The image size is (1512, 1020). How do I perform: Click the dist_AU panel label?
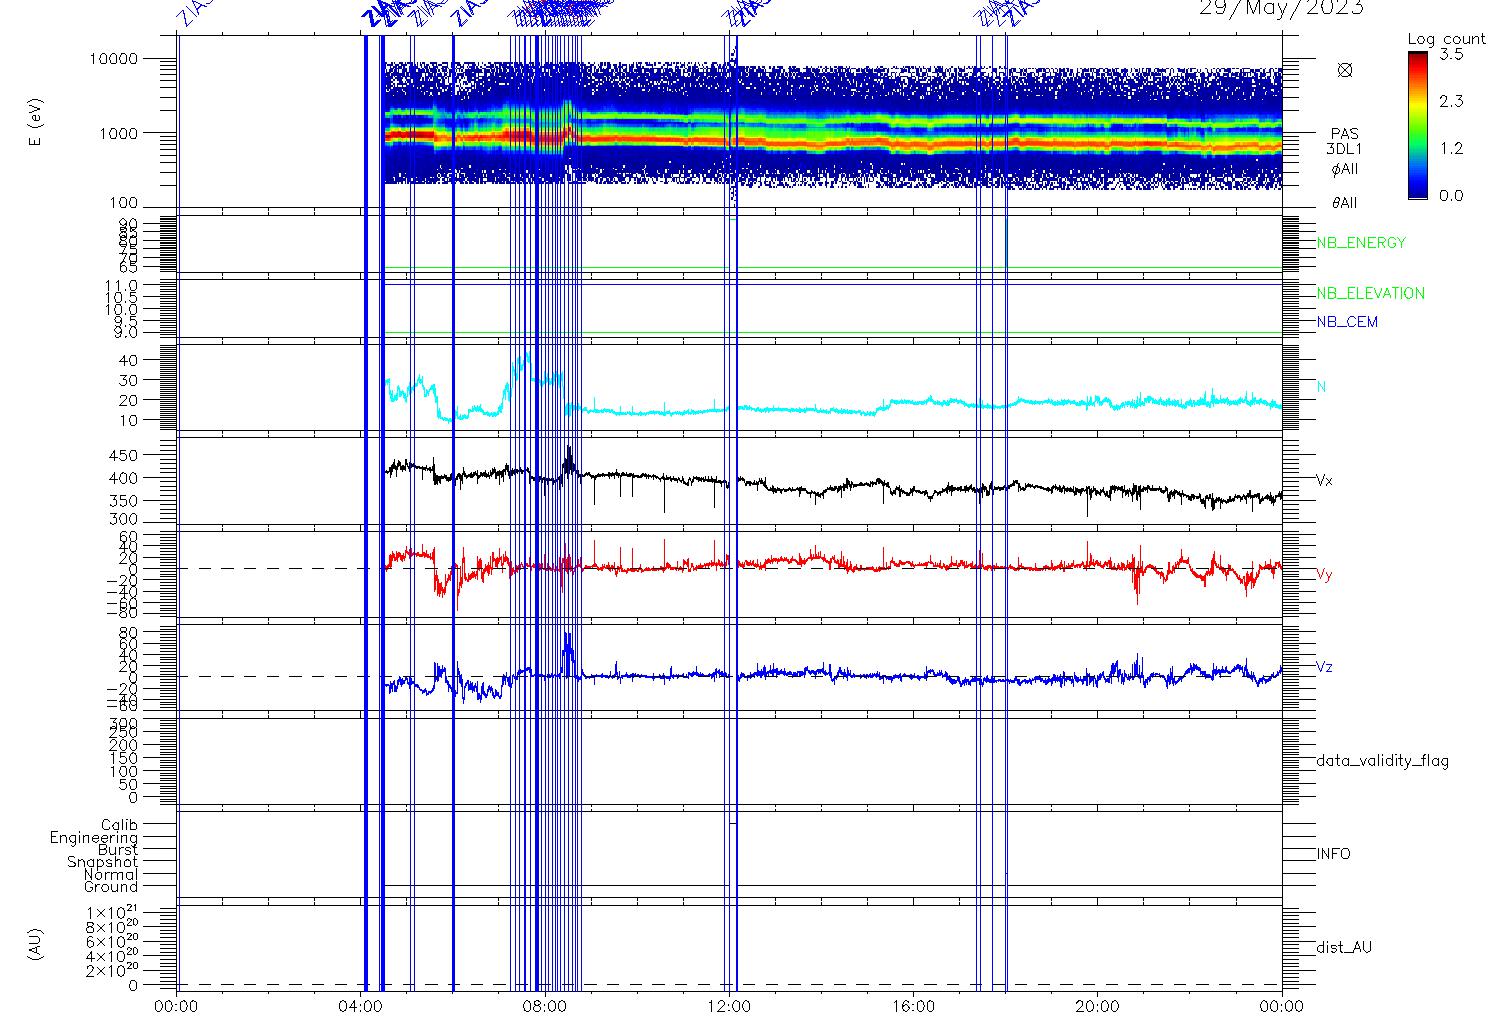pyautogui.click(x=1344, y=947)
